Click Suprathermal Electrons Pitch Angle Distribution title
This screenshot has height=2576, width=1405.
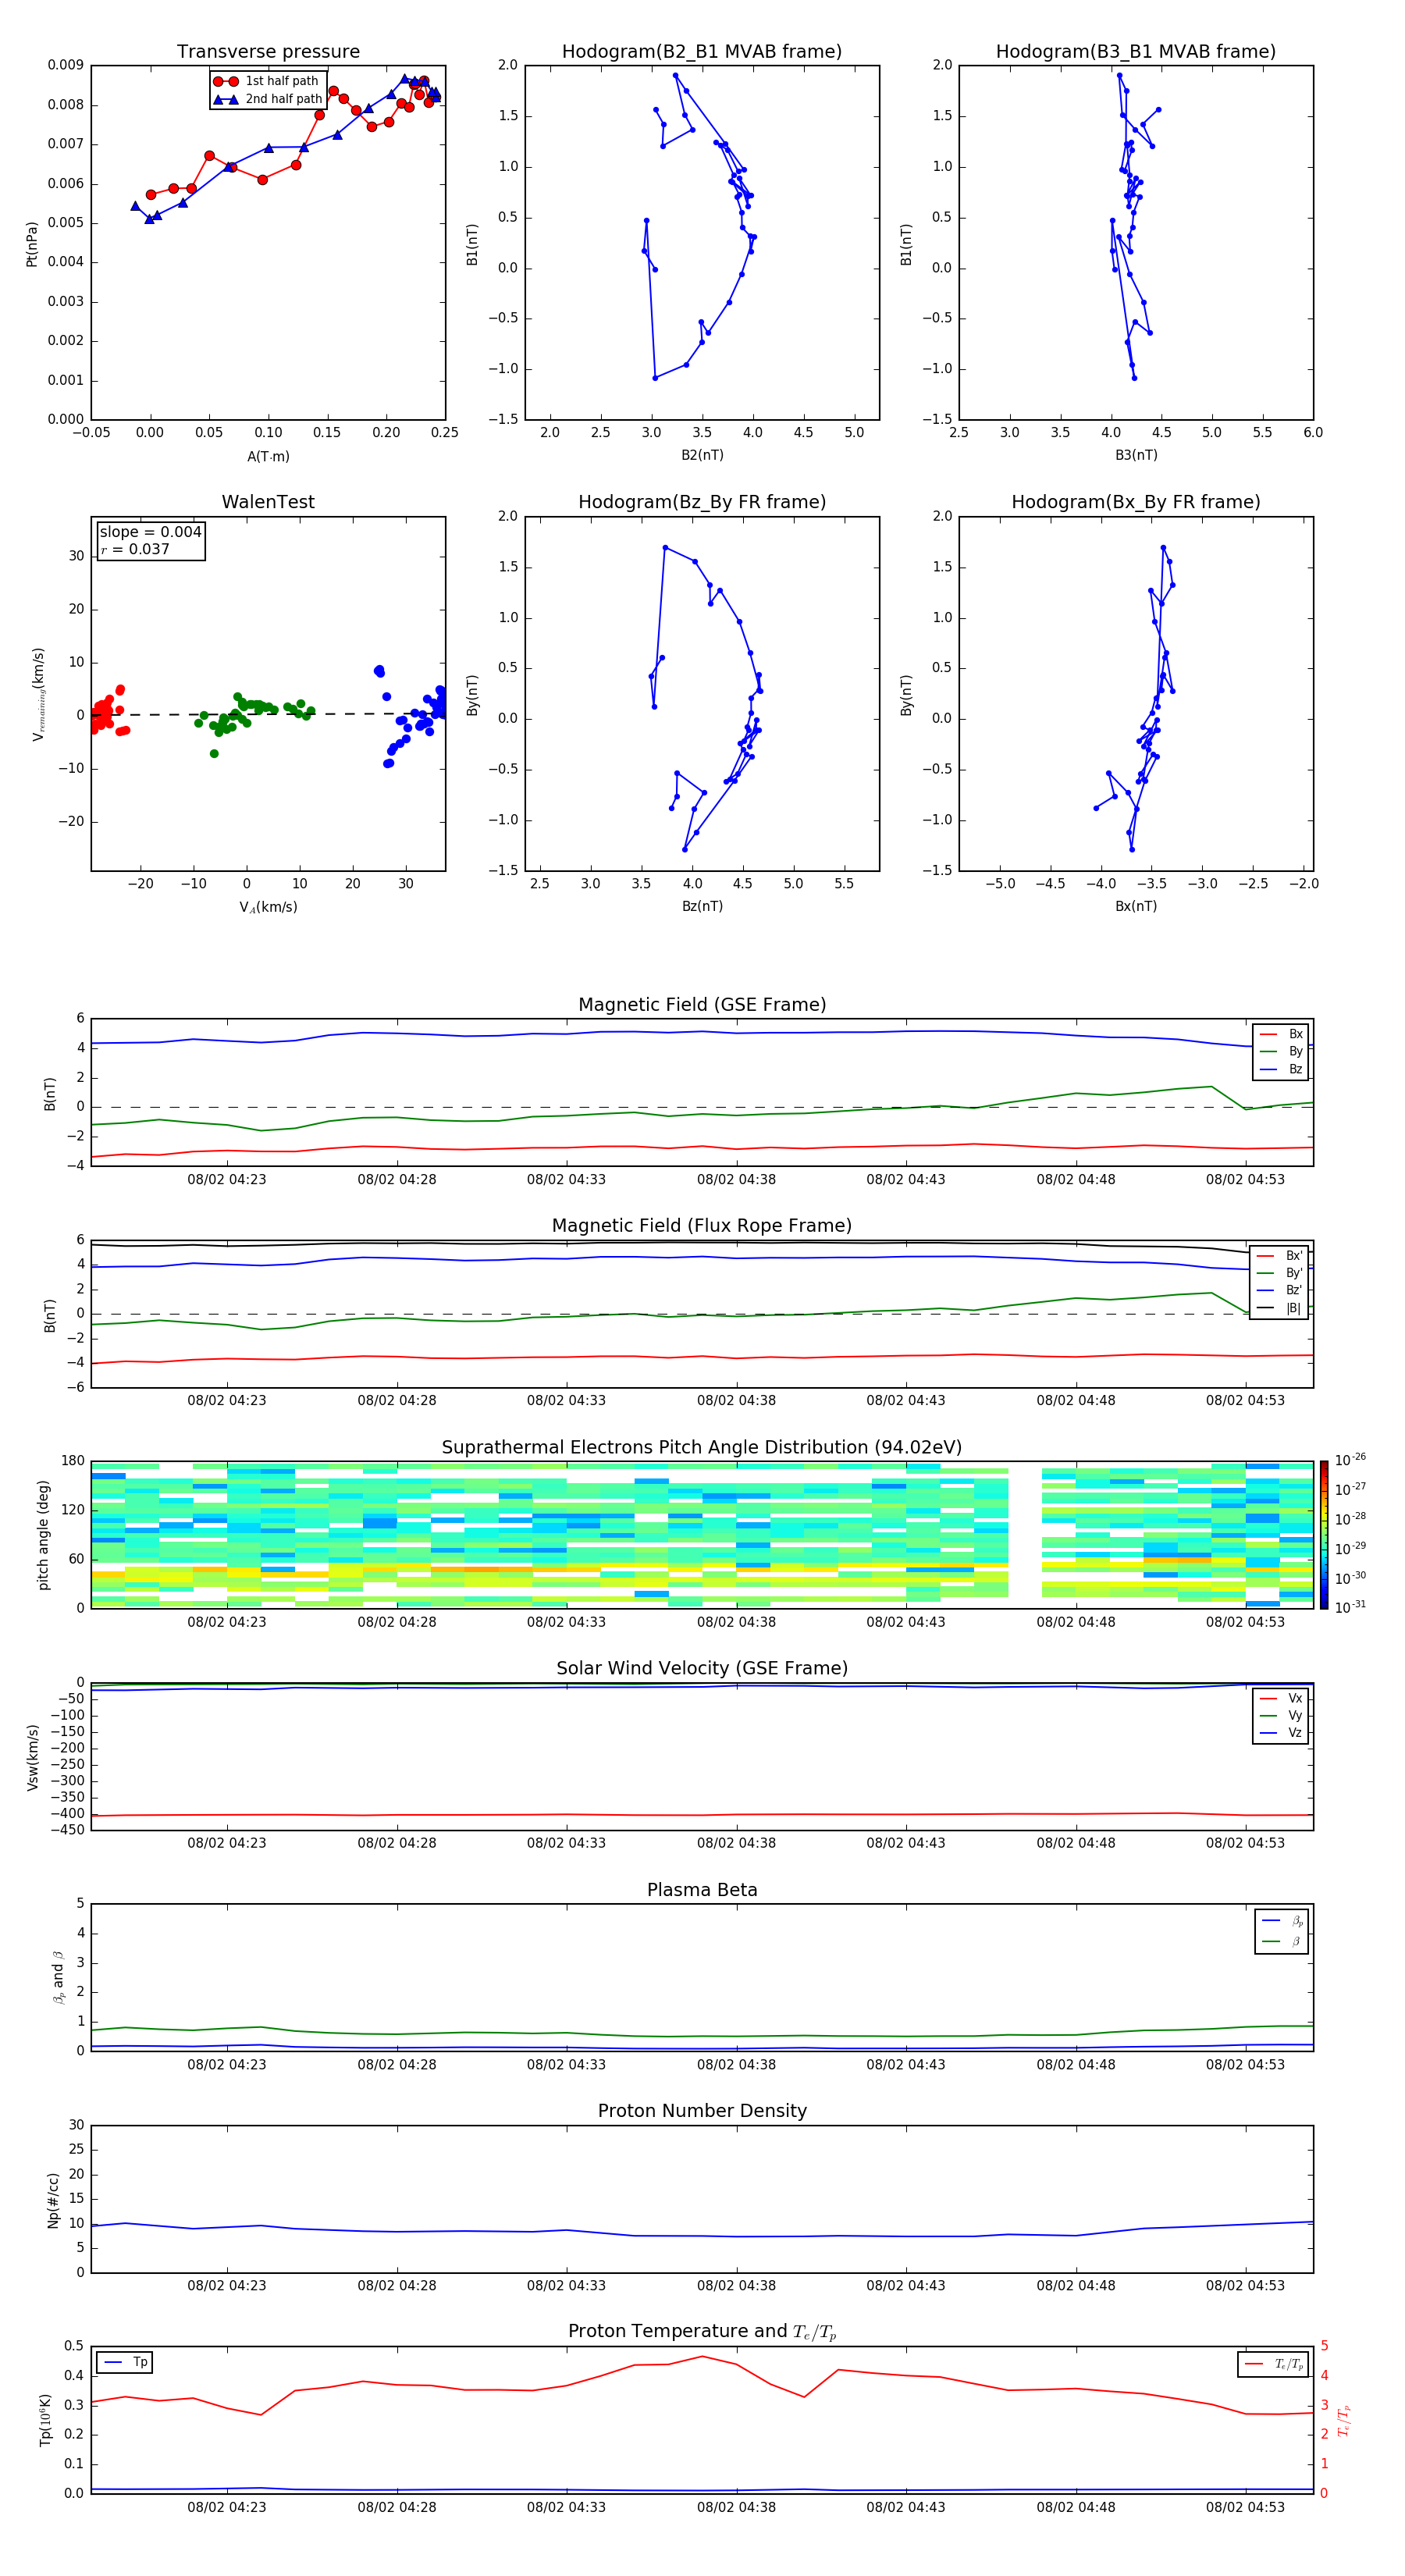702,1448
